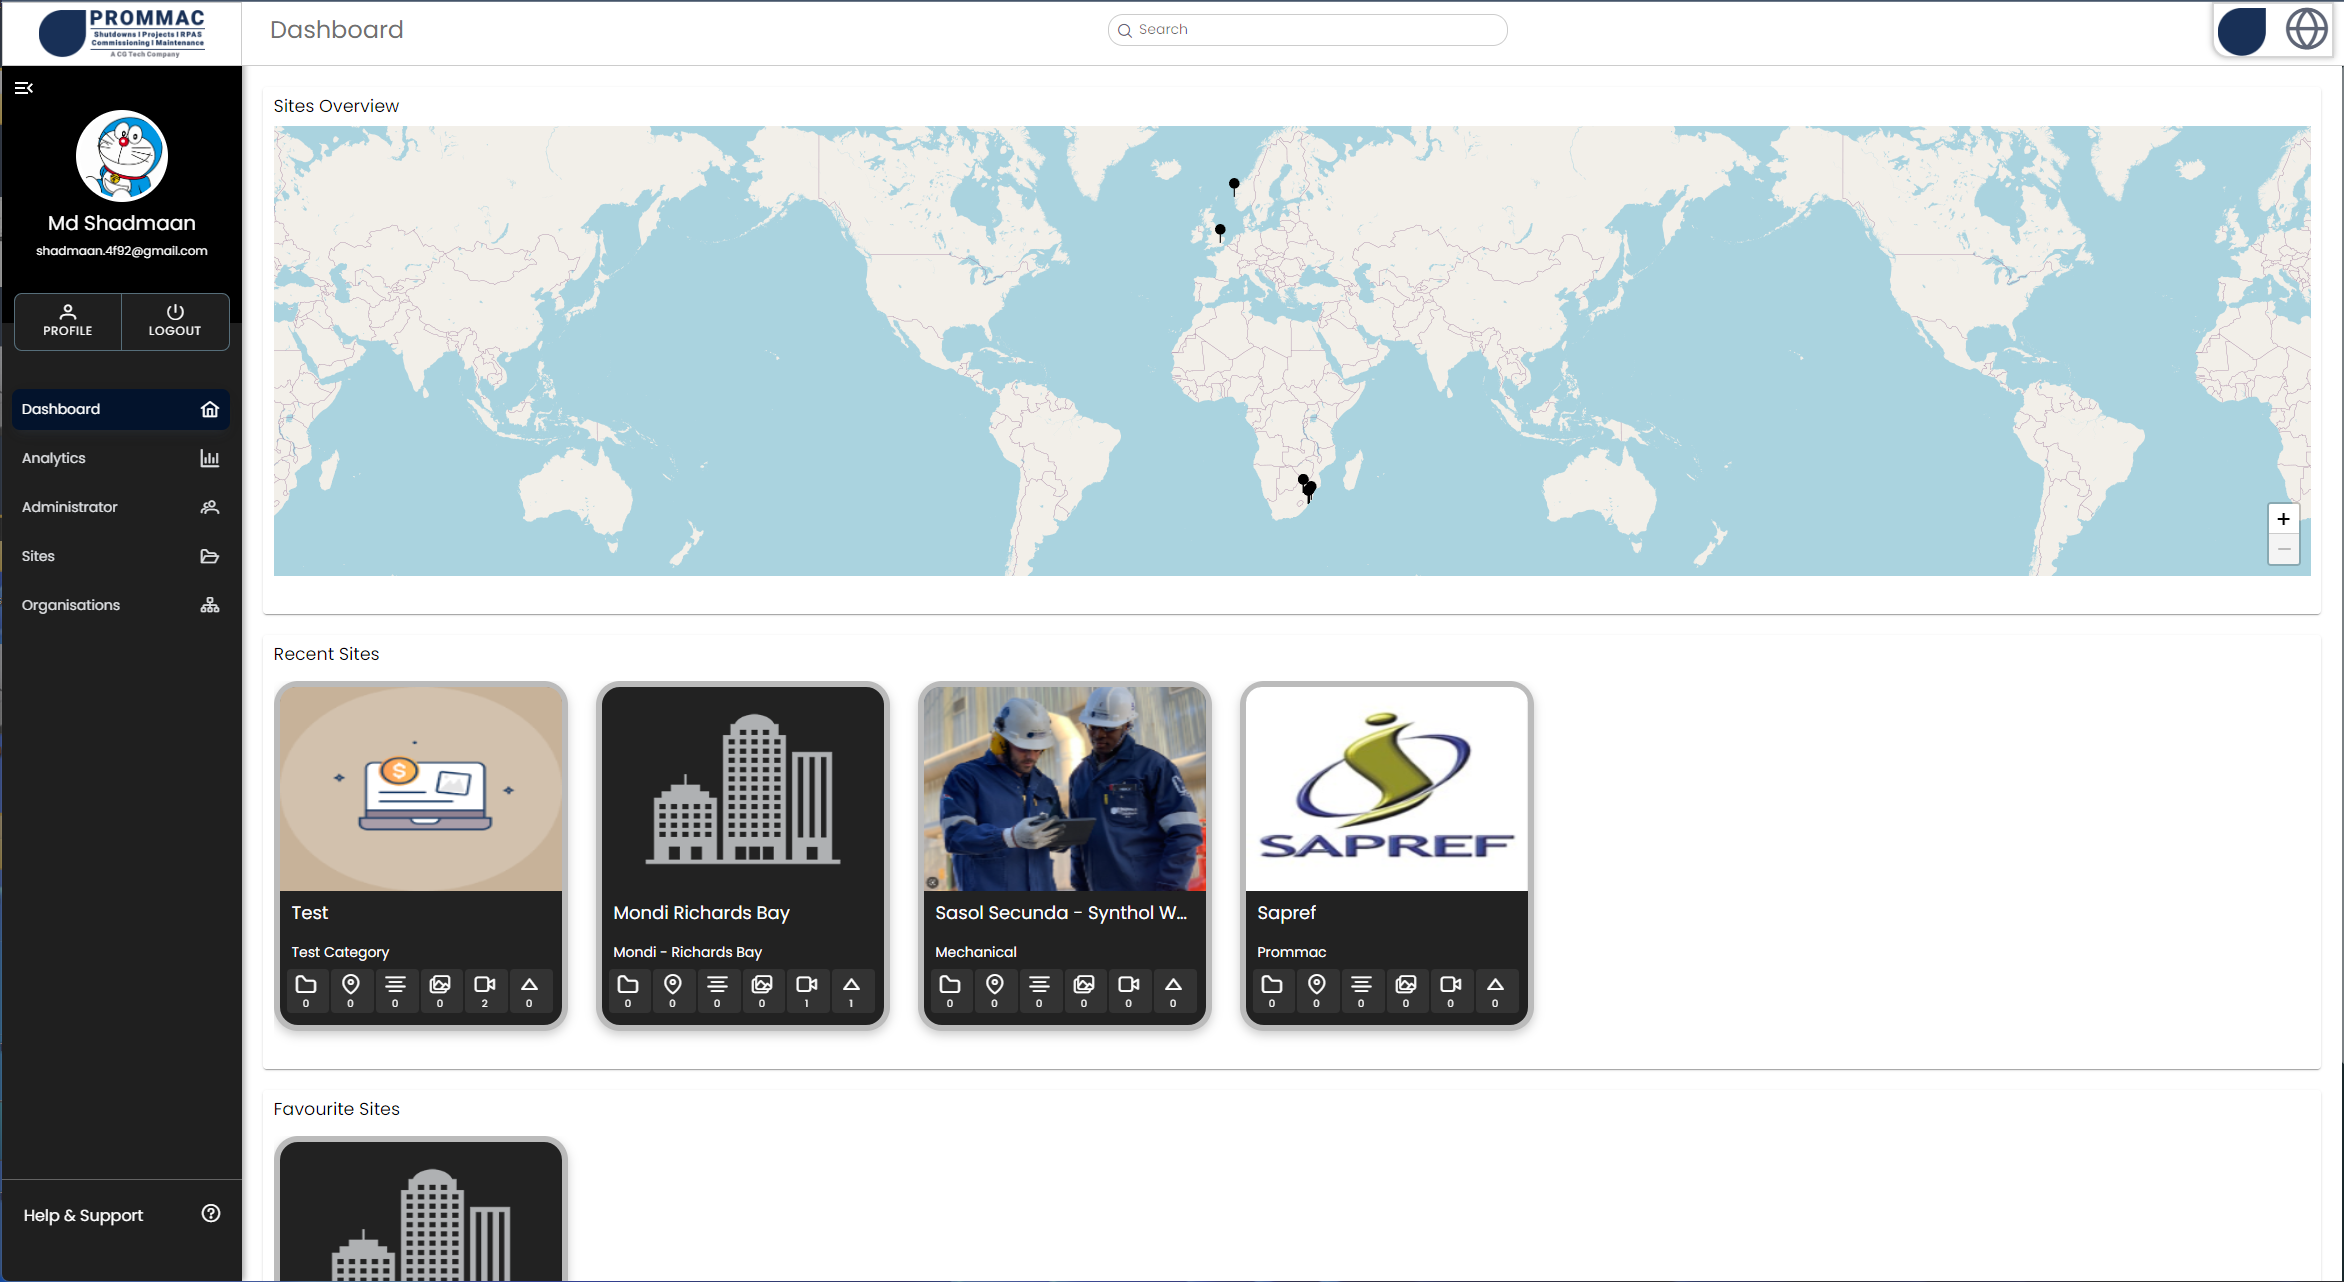Open the Analytics menu item
Viewport: 2344px width, 1282px height.
[120, 458]
